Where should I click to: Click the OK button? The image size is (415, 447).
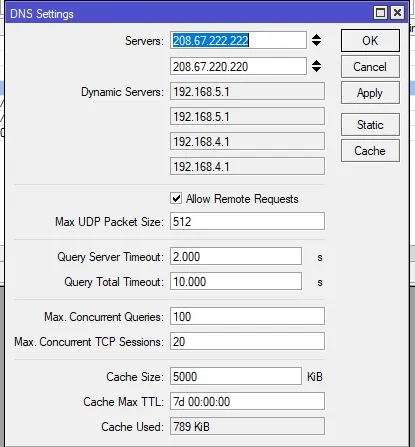coord(370,40)
